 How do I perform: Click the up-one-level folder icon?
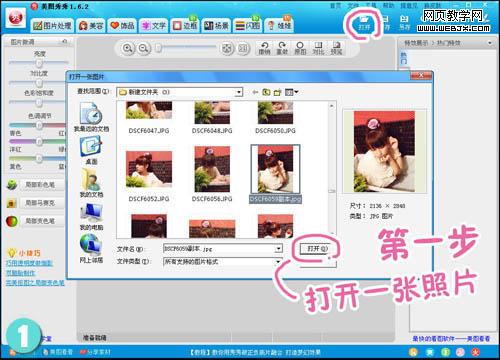click(266, 92)
